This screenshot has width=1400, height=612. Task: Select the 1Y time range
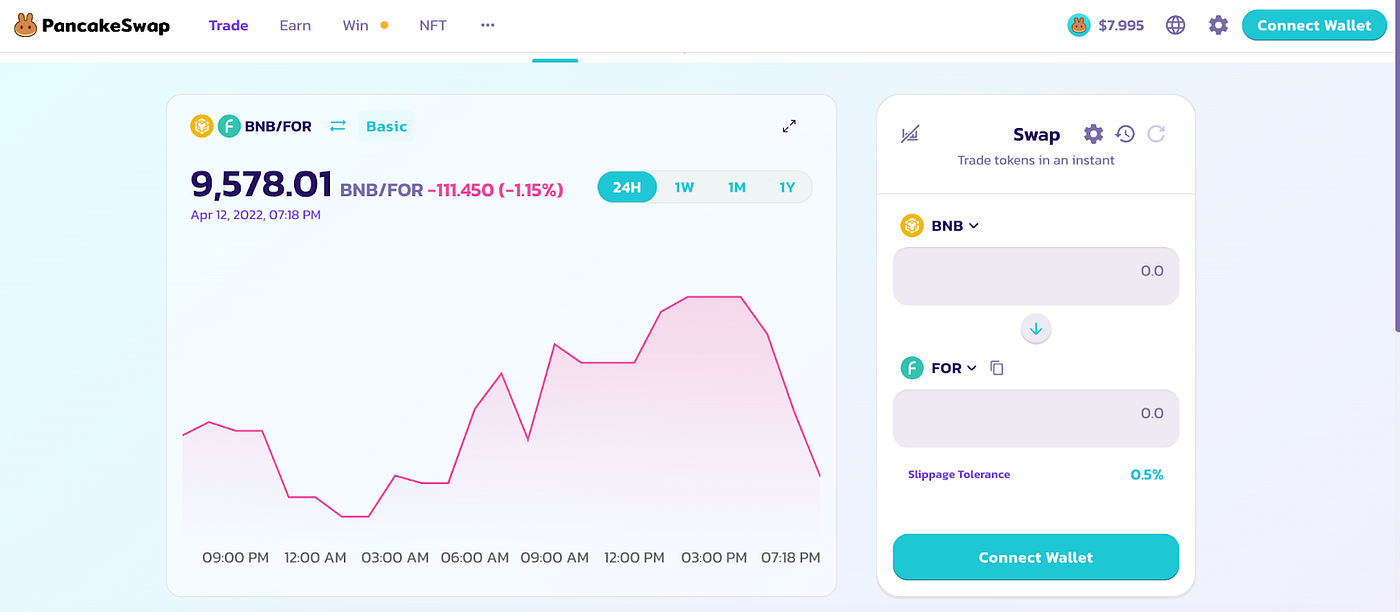point(787,187)
